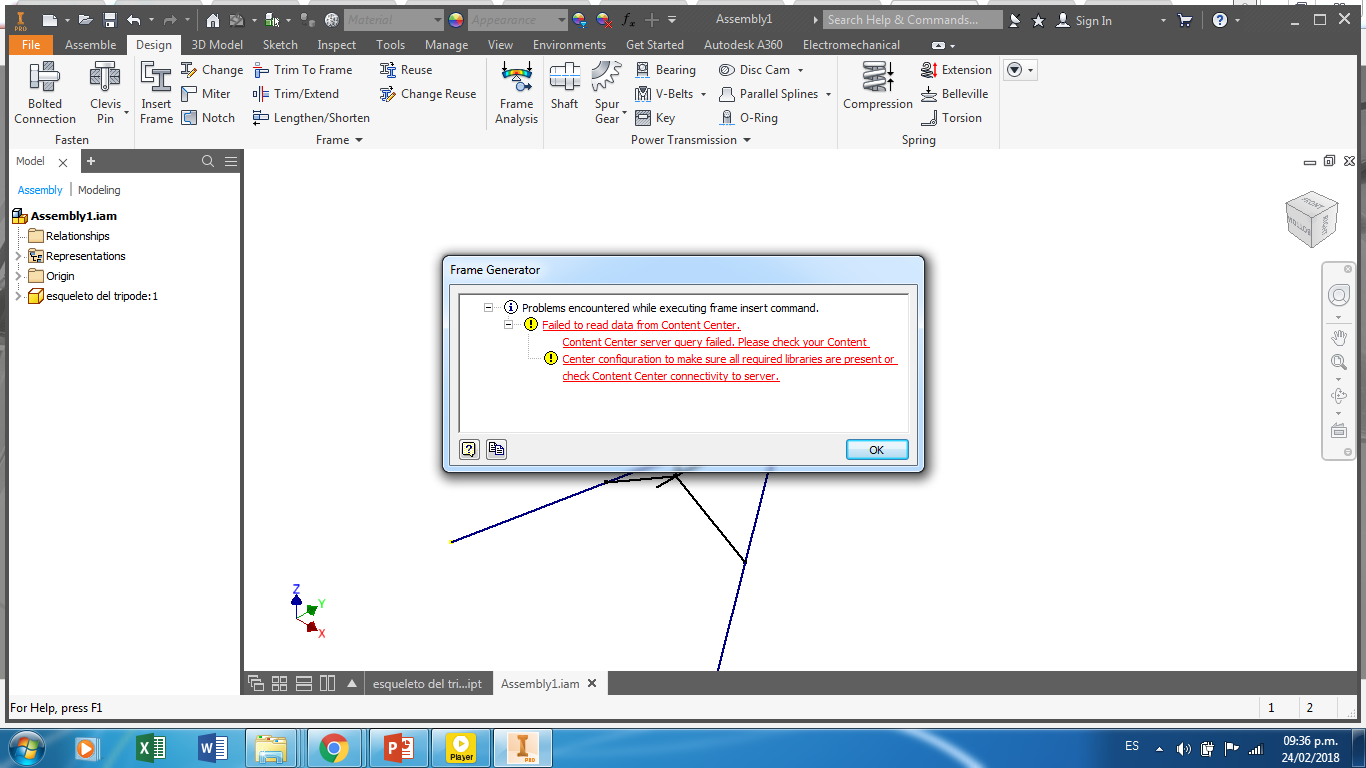Click the Search Help & Commands field
The image size is (1366, 768).
point(912,19)
